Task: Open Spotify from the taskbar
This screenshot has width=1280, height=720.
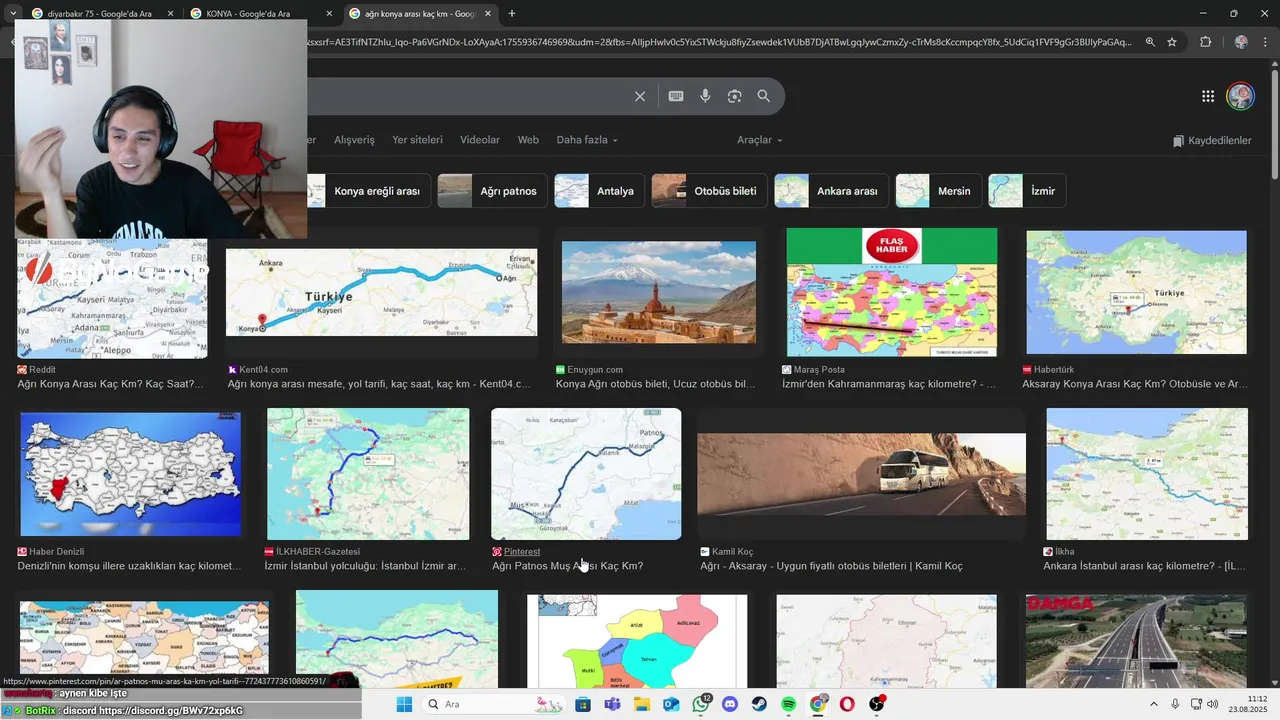Action: (788, 704)
